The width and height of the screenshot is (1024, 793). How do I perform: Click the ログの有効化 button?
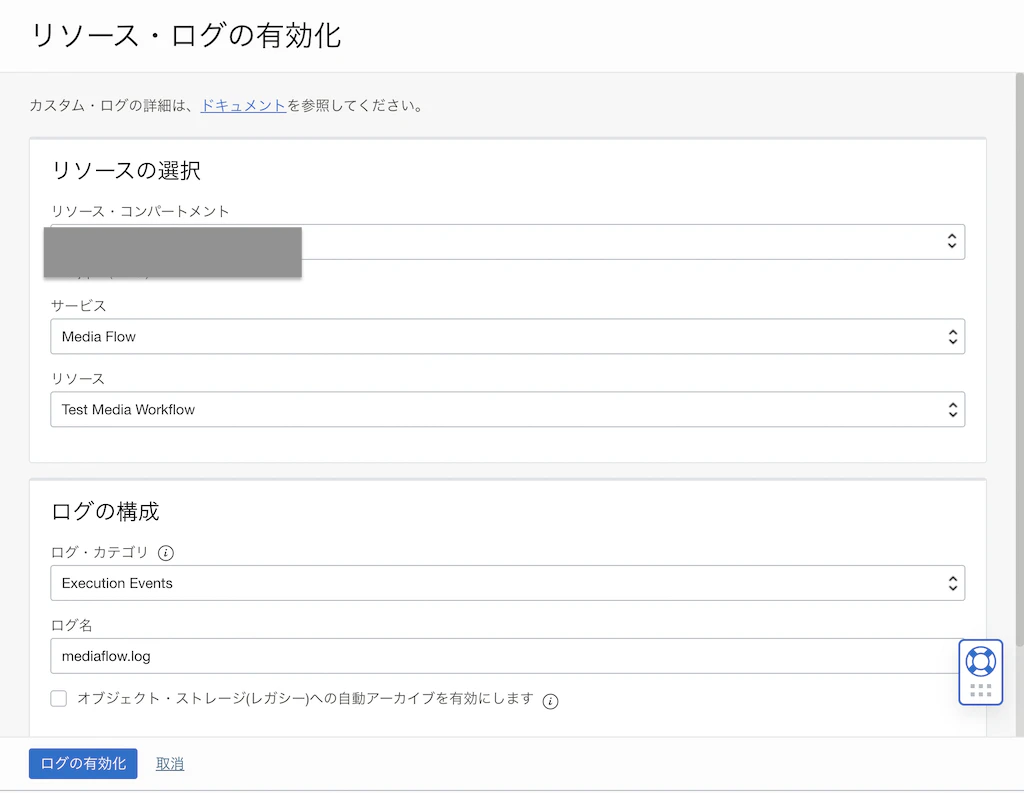(83, 764)
